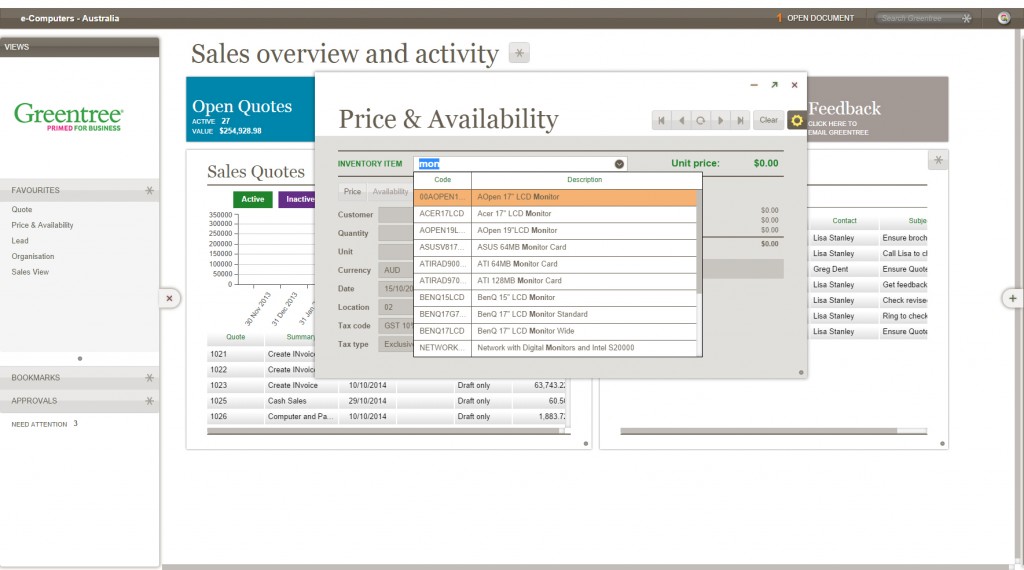1024x570 pixels.
Task: Select quote 1025 Cash Sales row
Action: tap(387, 401)
